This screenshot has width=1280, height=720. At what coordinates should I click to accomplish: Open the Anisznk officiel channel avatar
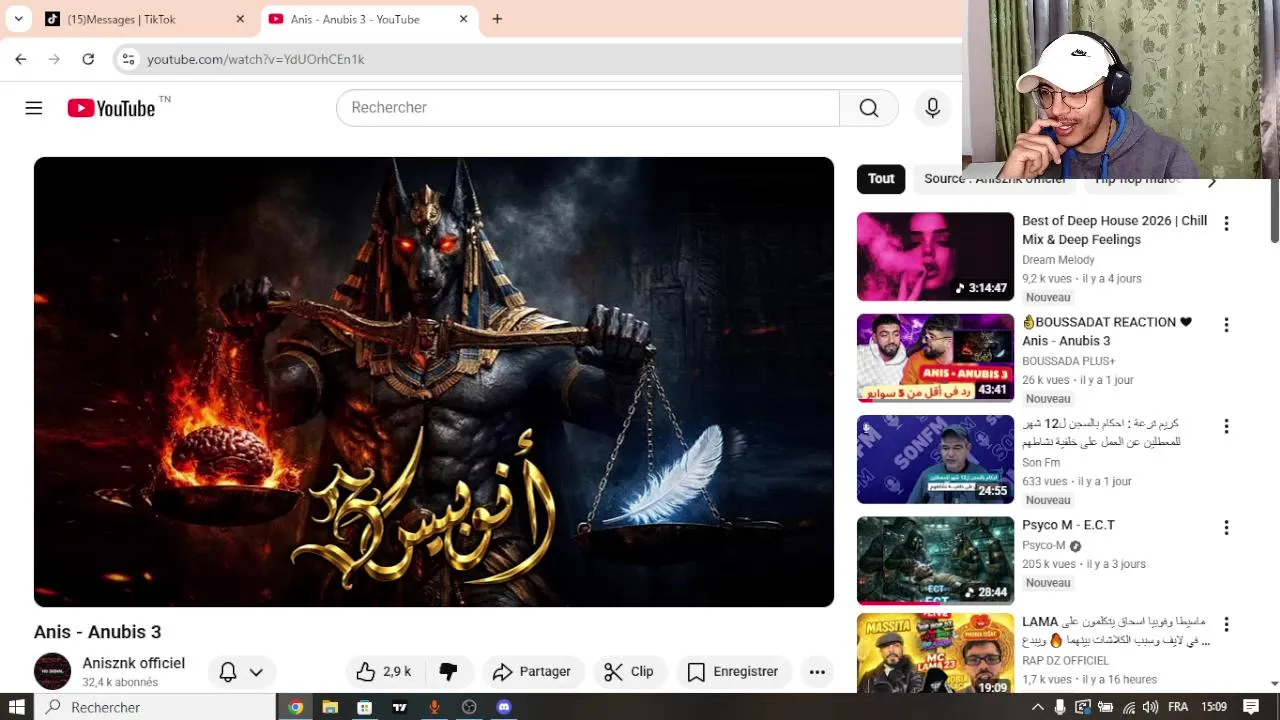[52, 671]
